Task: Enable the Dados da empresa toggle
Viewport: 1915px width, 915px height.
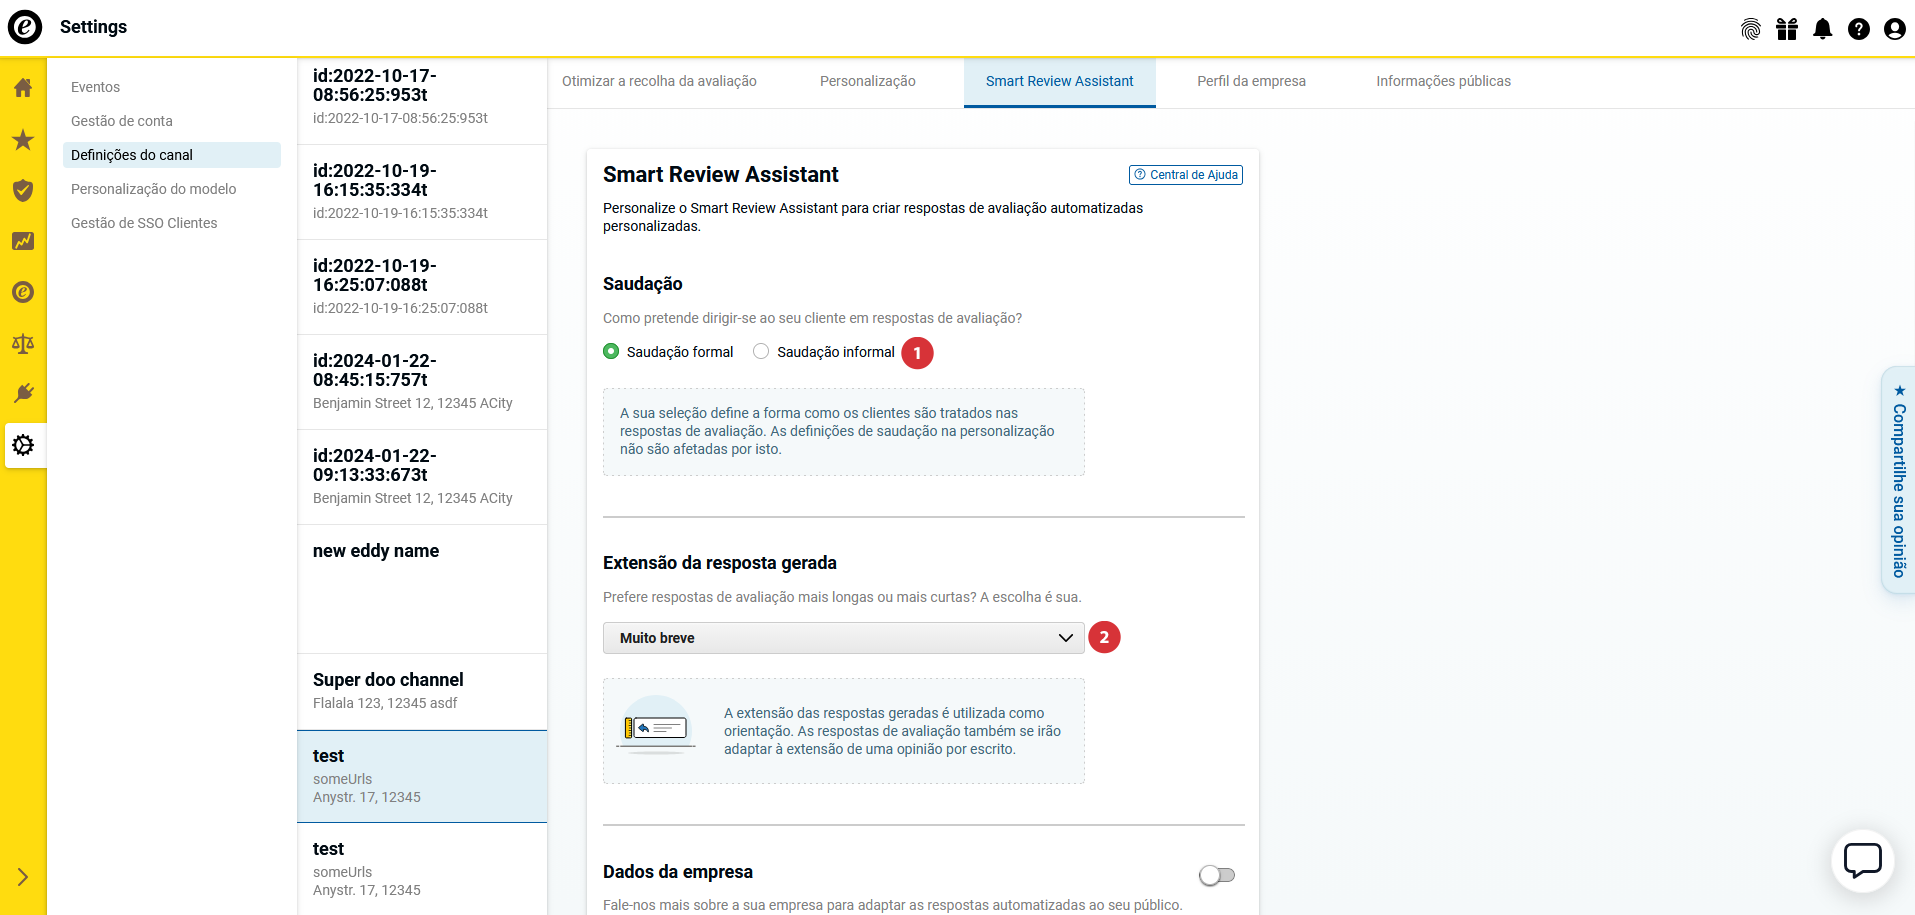Action: tap(1216, 875)
